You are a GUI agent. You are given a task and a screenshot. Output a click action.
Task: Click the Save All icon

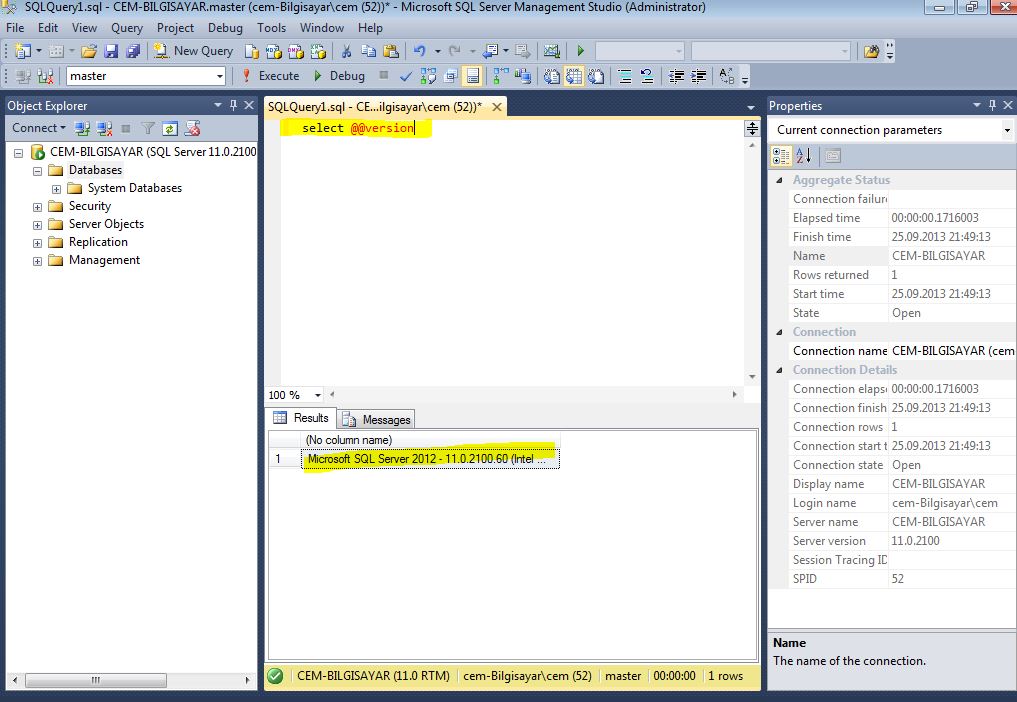tap(133, 51)
